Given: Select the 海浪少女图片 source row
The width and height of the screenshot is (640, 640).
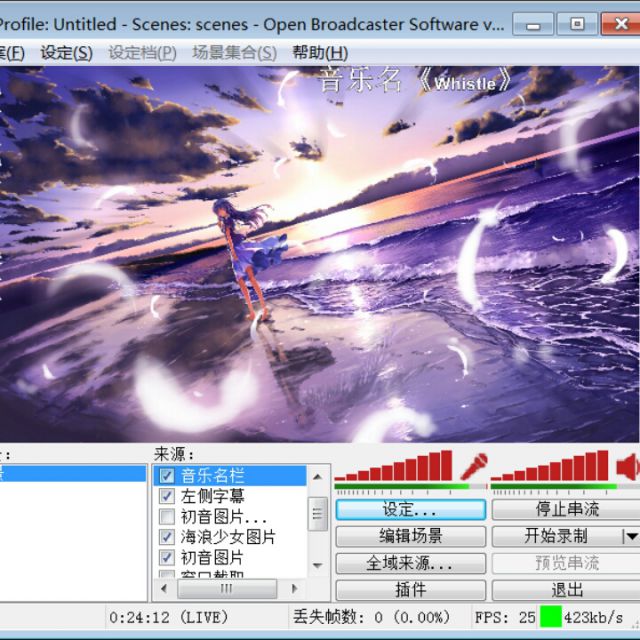Looking at the screenshot, I should [x=230, y=537].
